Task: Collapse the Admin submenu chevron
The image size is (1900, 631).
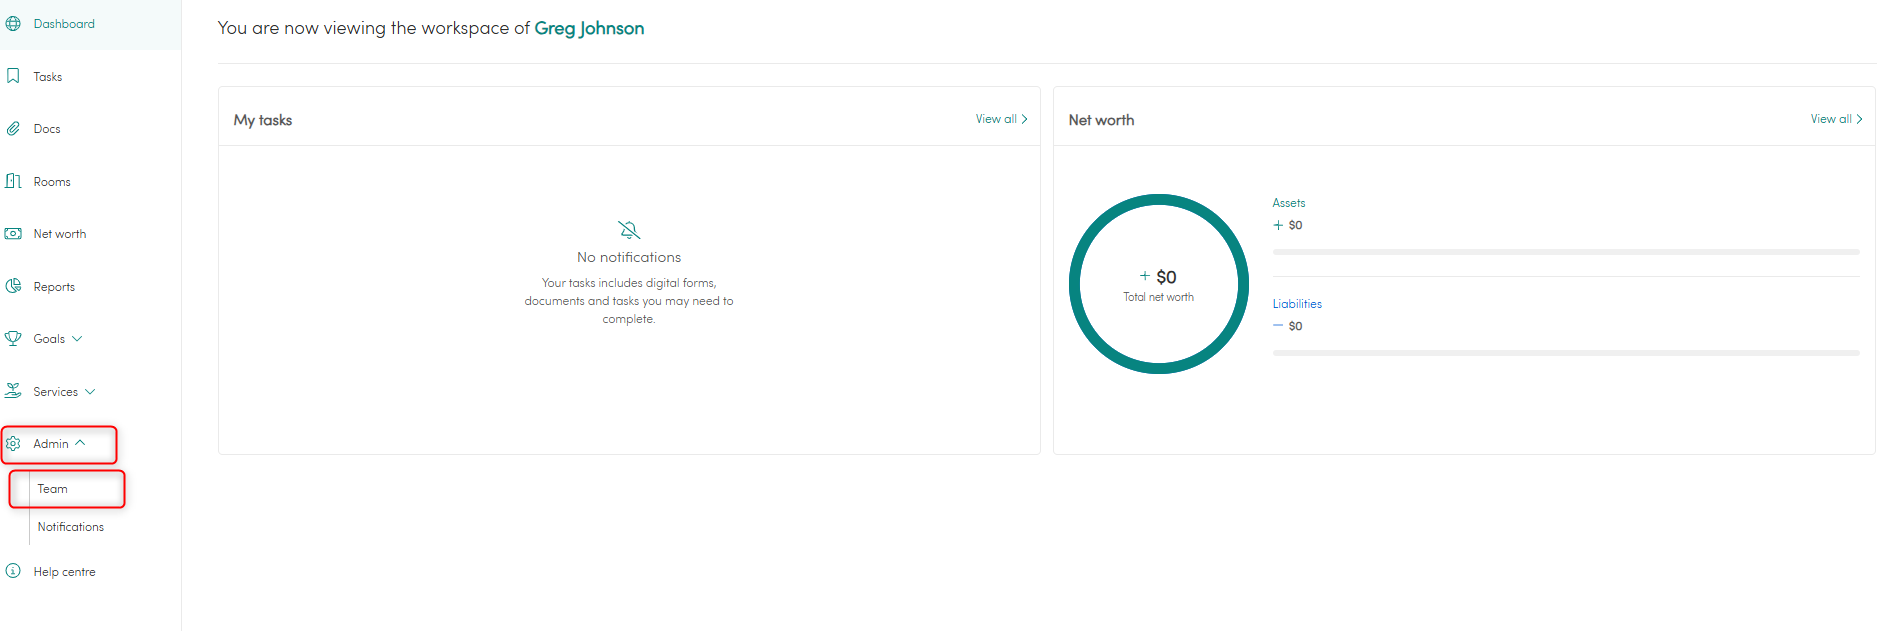Action: coord(81,443)
